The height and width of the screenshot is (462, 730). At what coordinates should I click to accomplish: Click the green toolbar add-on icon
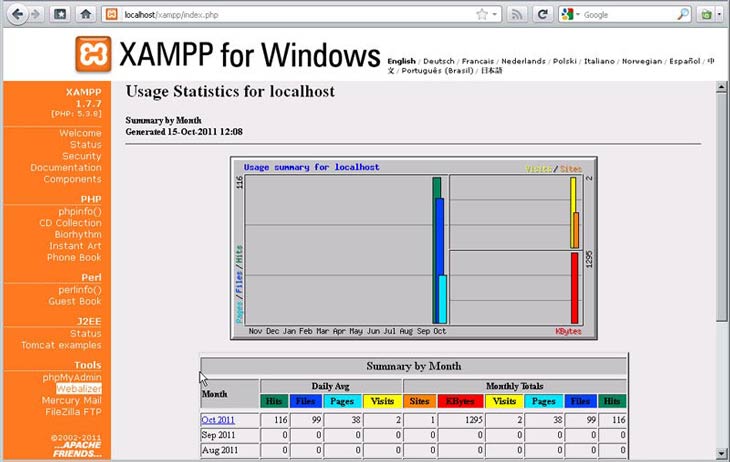[x=706, y=14]
